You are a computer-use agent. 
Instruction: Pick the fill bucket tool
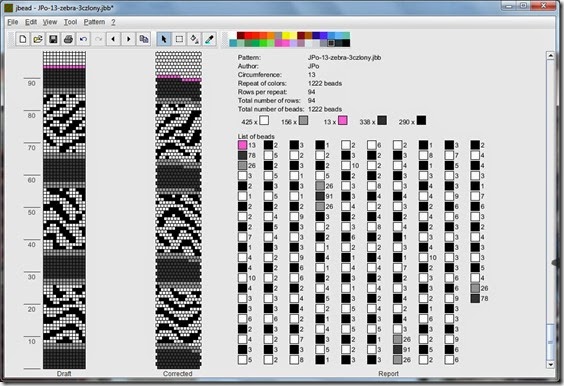pos(194,39)
